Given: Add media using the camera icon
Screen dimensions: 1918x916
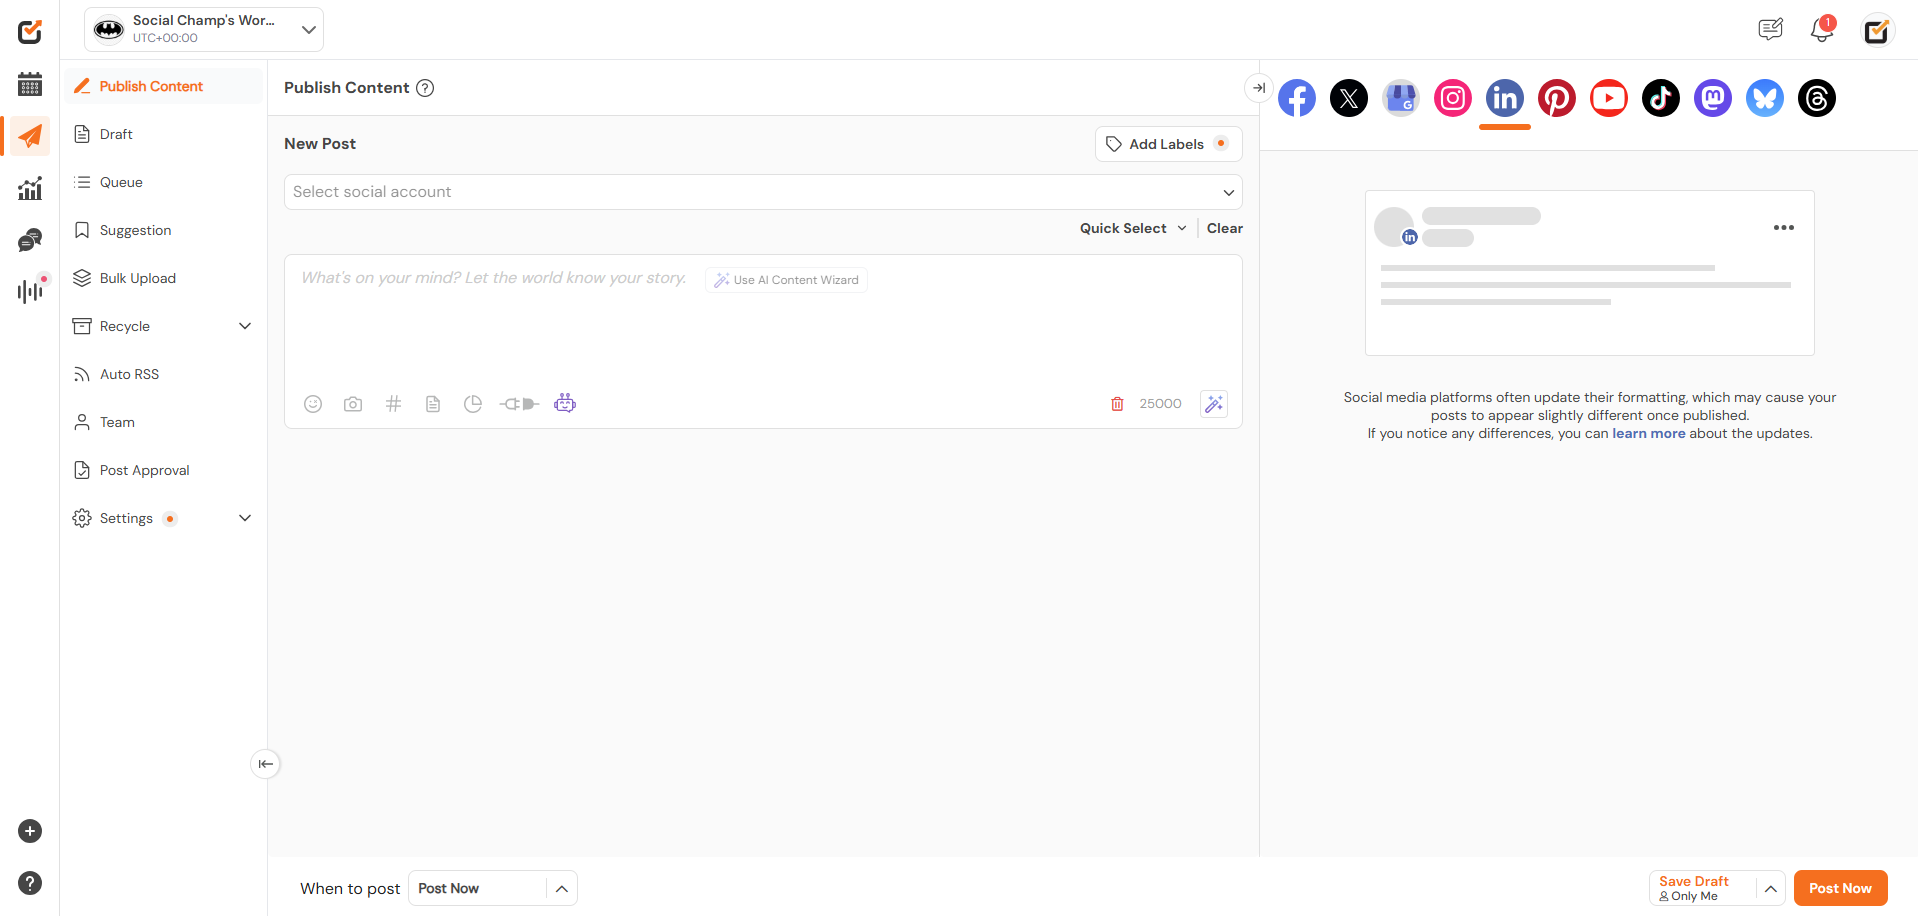Looking at the screenshot, I should tap(353, 404).
